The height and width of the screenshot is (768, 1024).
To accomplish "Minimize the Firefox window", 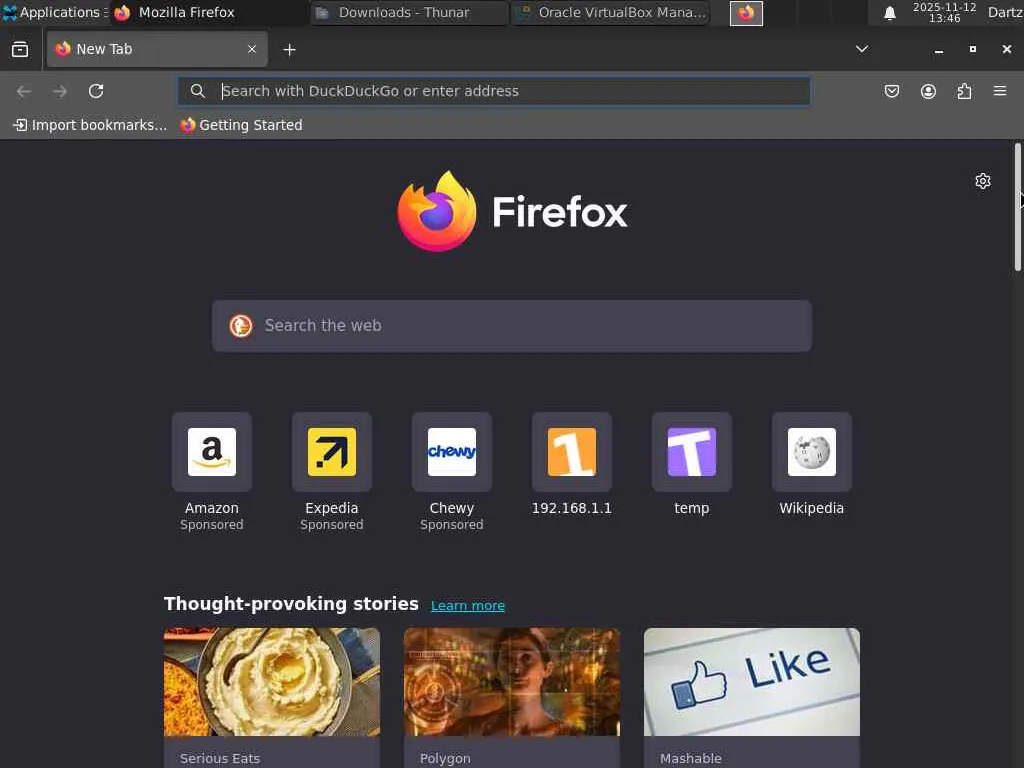I will 938,50.
